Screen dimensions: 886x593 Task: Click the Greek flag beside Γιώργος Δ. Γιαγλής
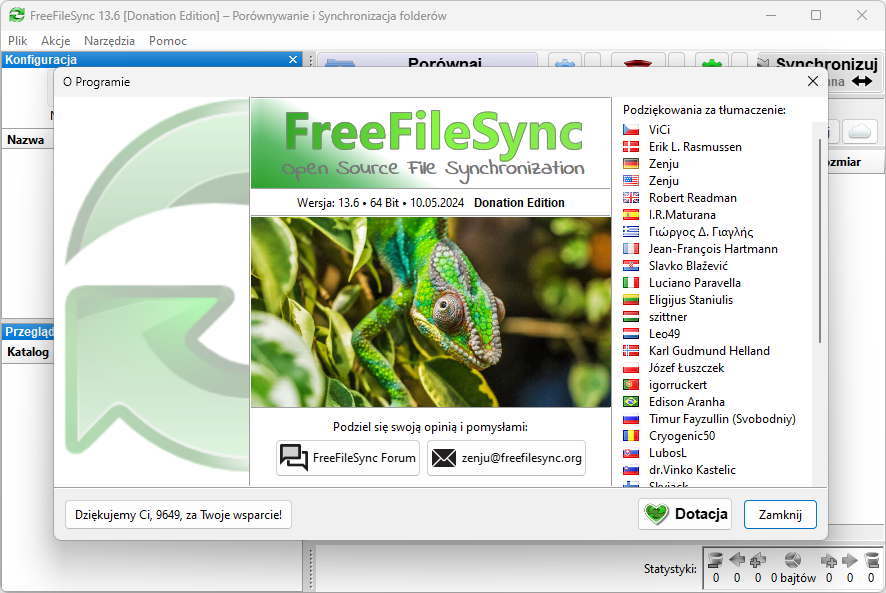click(631, 232)
